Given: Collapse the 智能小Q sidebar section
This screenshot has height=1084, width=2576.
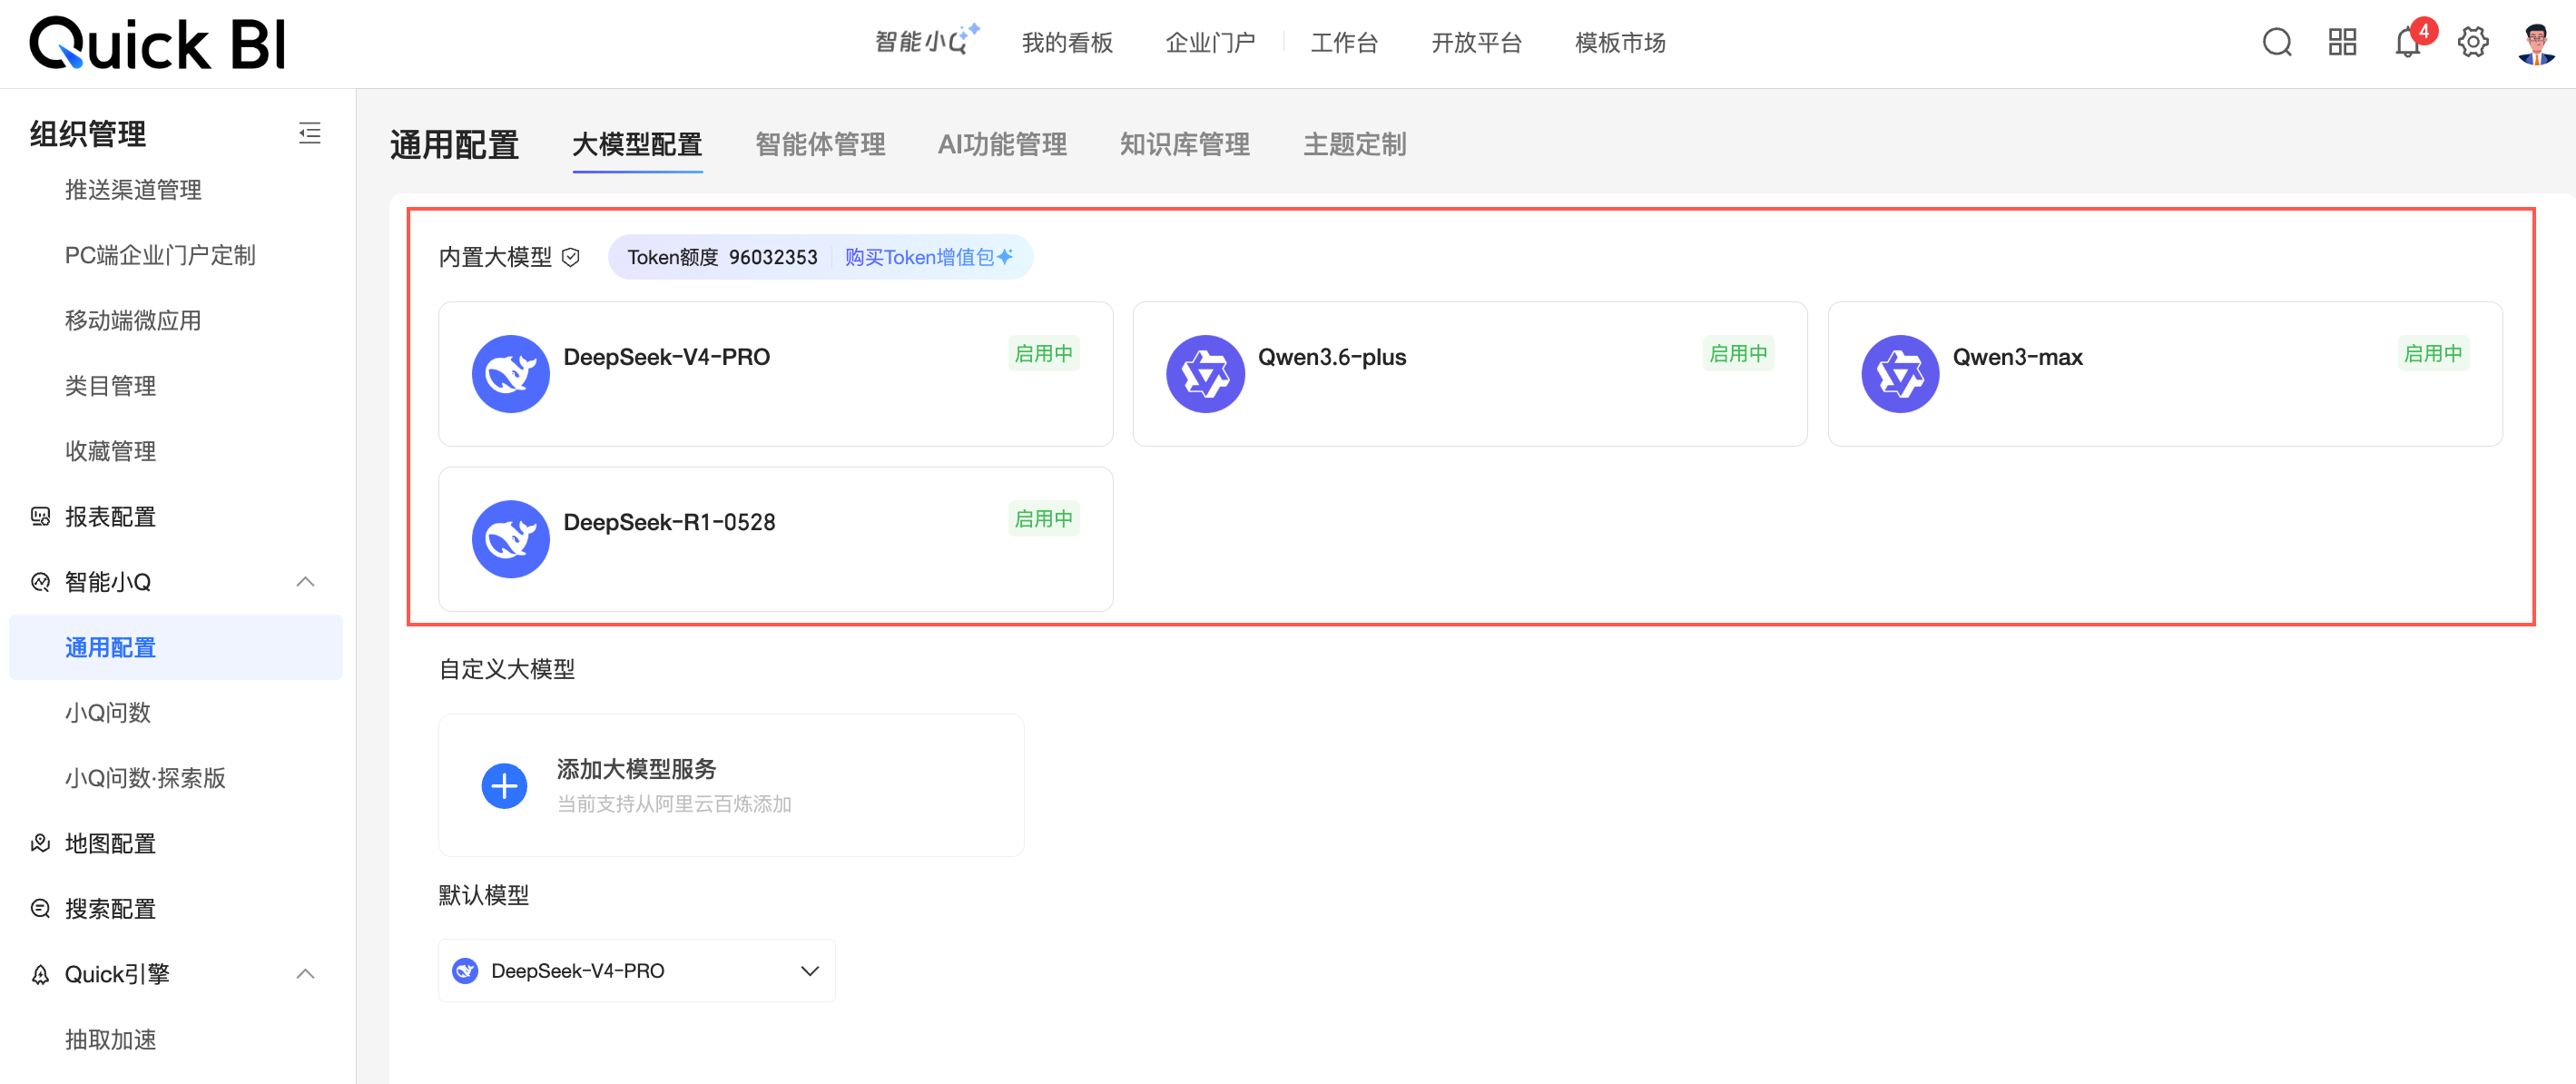Looking at the screenshot, I should point(306,582).
